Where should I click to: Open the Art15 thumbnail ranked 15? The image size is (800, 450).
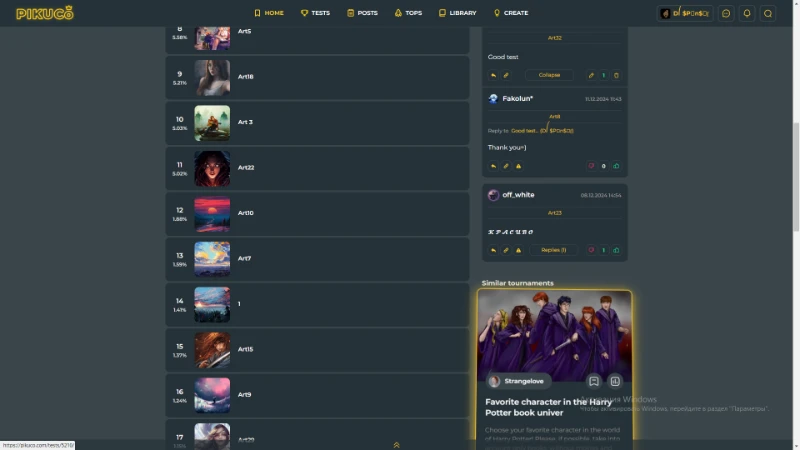212,350
